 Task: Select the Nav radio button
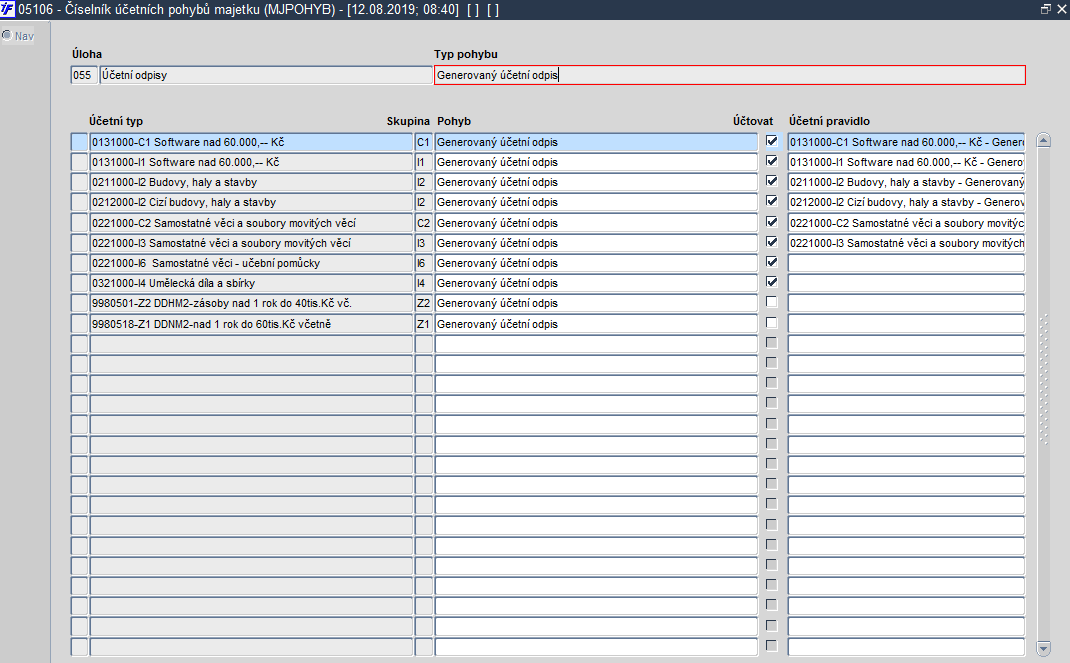[x=7, y=35]
